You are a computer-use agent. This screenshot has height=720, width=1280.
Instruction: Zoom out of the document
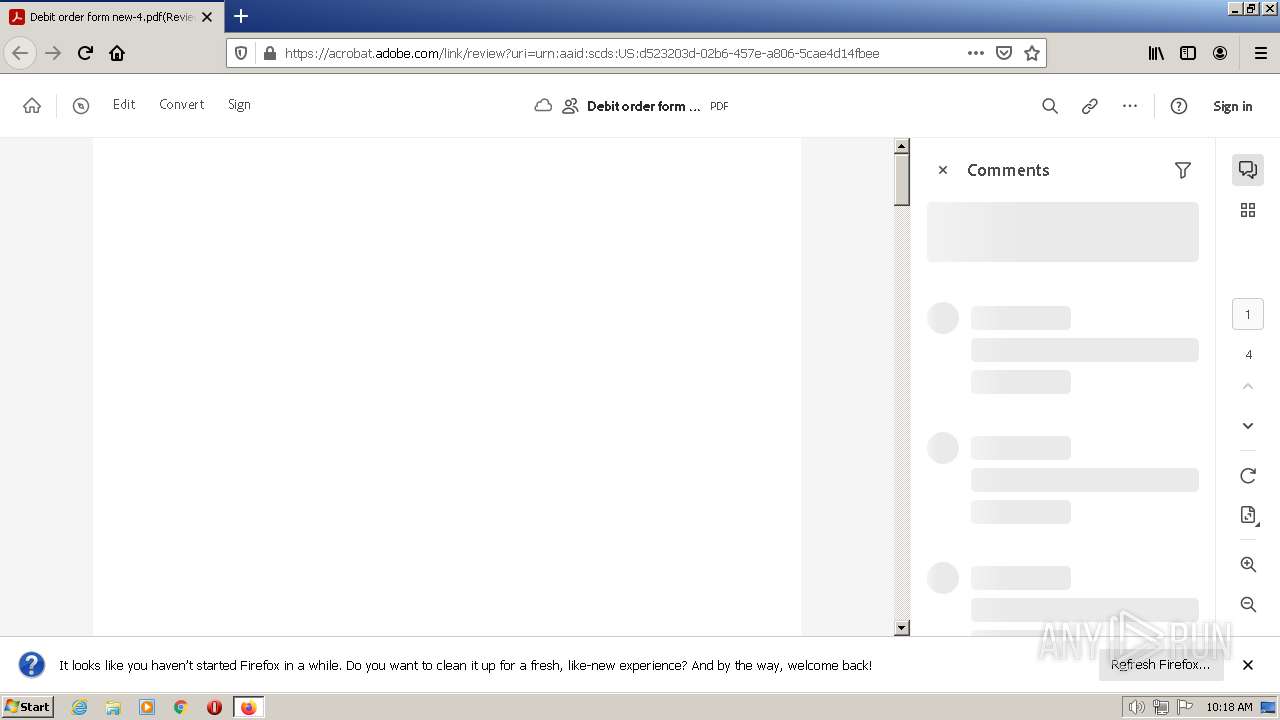1248,605
